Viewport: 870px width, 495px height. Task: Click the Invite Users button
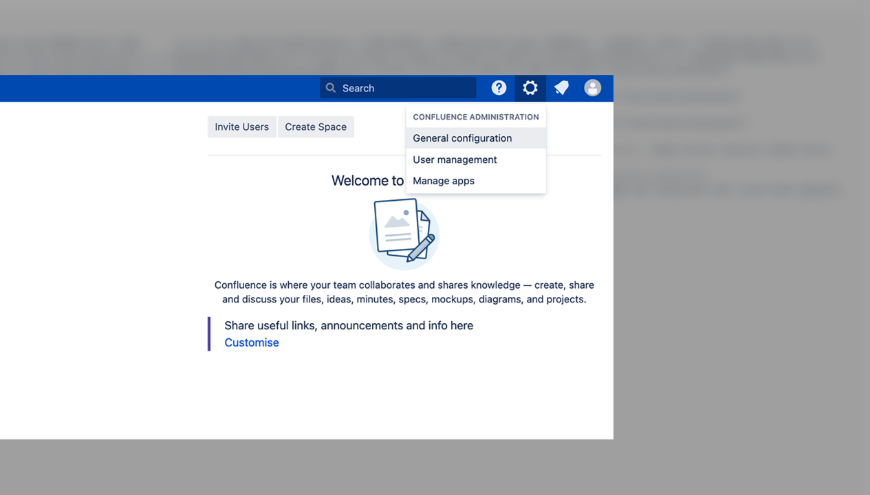tap(241, 127)
